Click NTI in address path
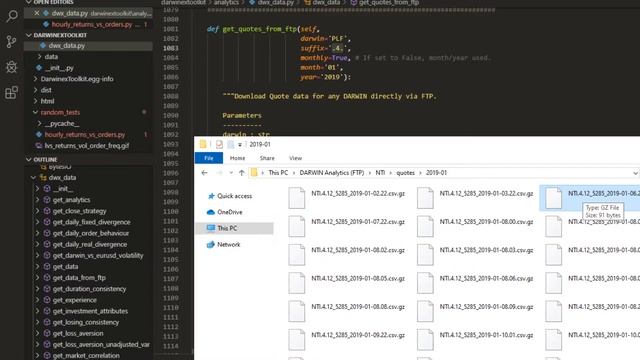The image size is (640, 360). (x=380, y=173)
